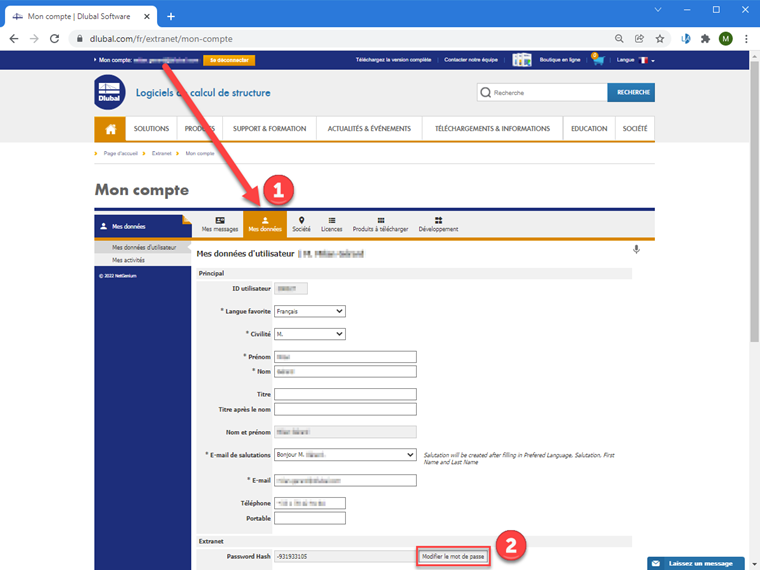This screenshot has height=570, width=760.
Task: Click the browser forward arrow
Action: click(34, 39)
